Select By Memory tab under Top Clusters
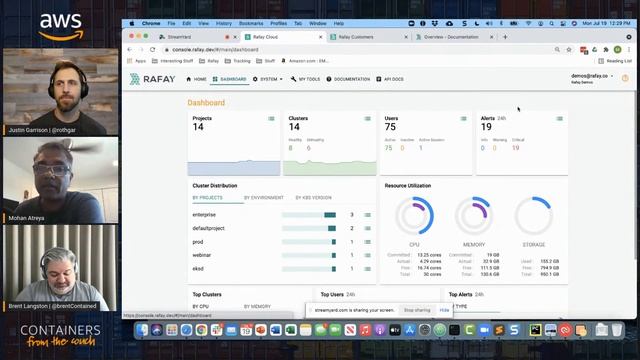Screen dimensions: 640x360 [x=257, y=306]
